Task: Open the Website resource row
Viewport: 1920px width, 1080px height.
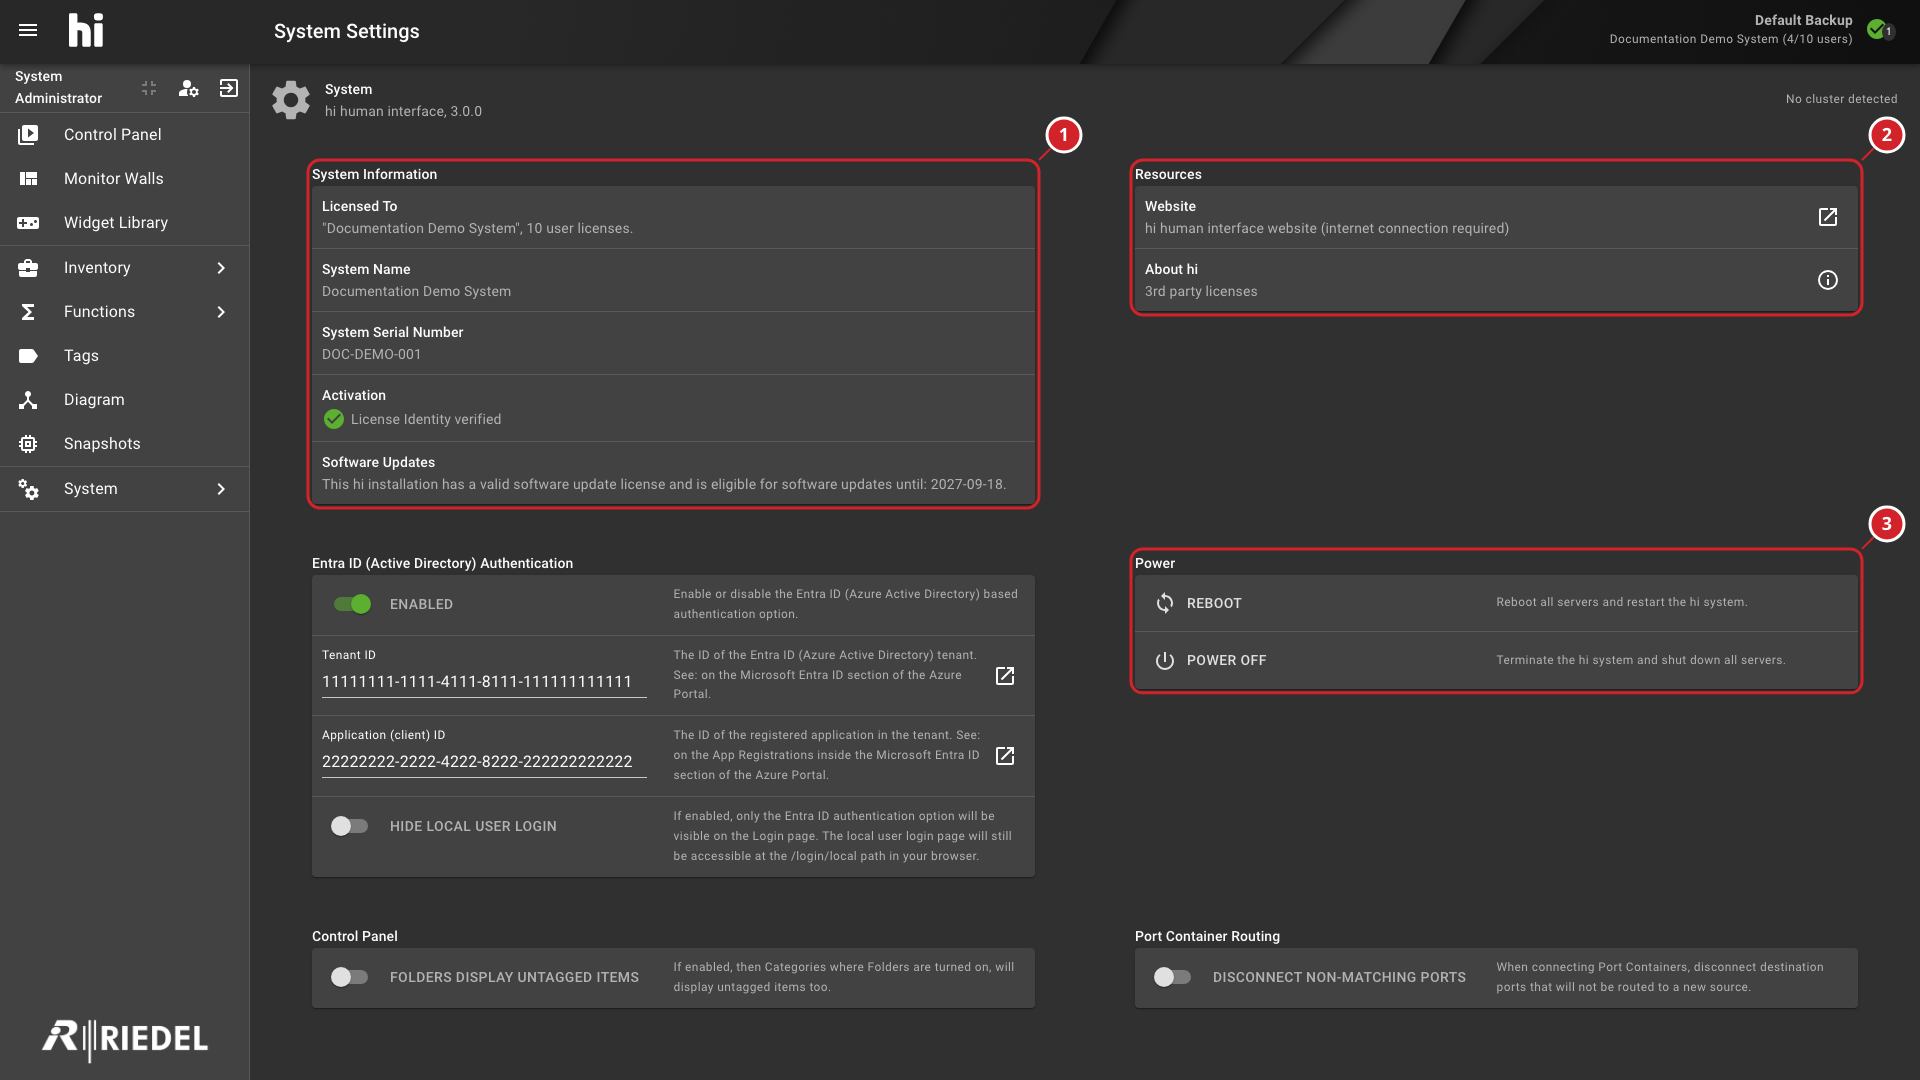Action: point(1496,217)
